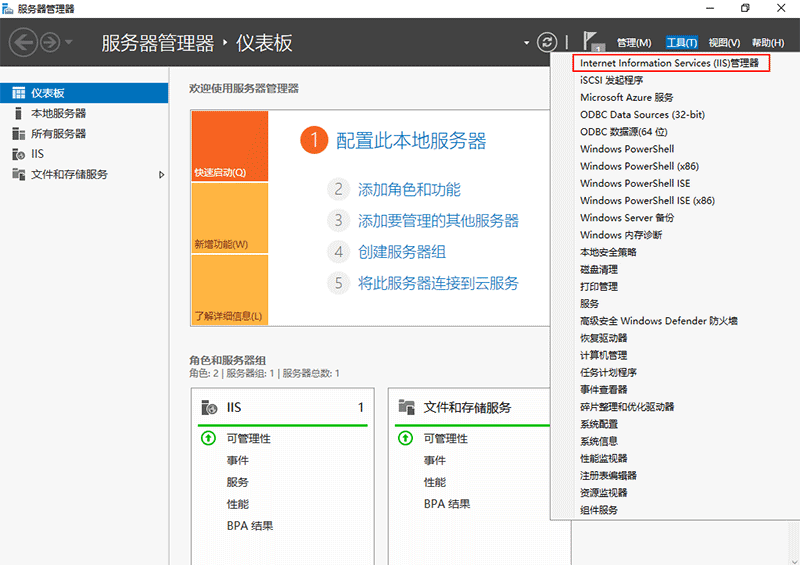Select 仪表板 in the left navigation
The height and width of the screenshot is (565, 800).
click(48, 93)
